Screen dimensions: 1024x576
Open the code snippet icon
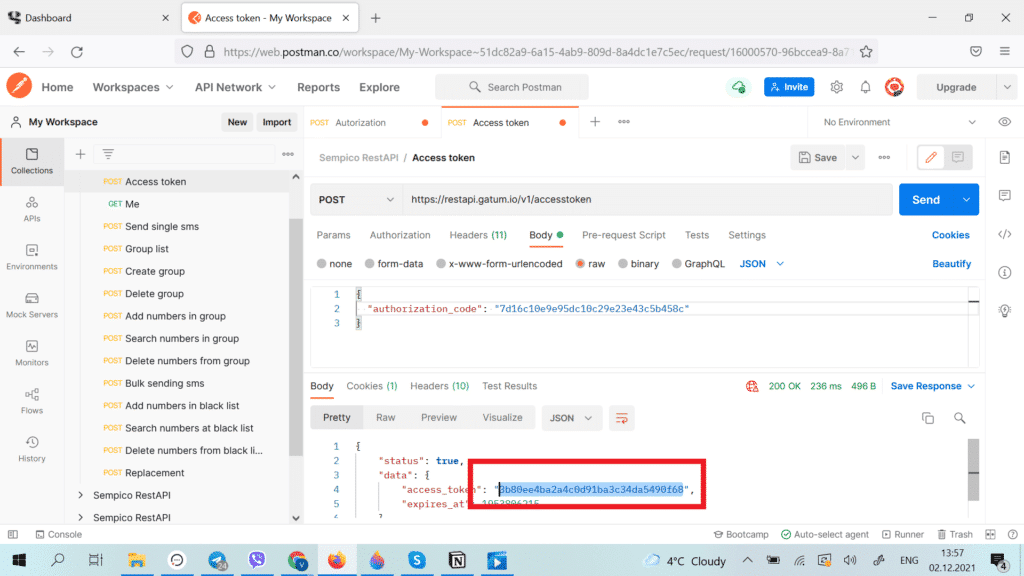[1004, 234]
